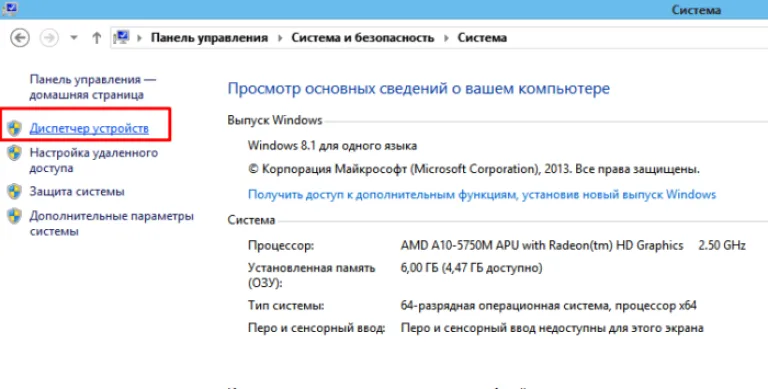Image resolution: width=768 pixels, height=389 pixels.
Task: Click the computer icon in address bar
Action: tap(121, 37)
